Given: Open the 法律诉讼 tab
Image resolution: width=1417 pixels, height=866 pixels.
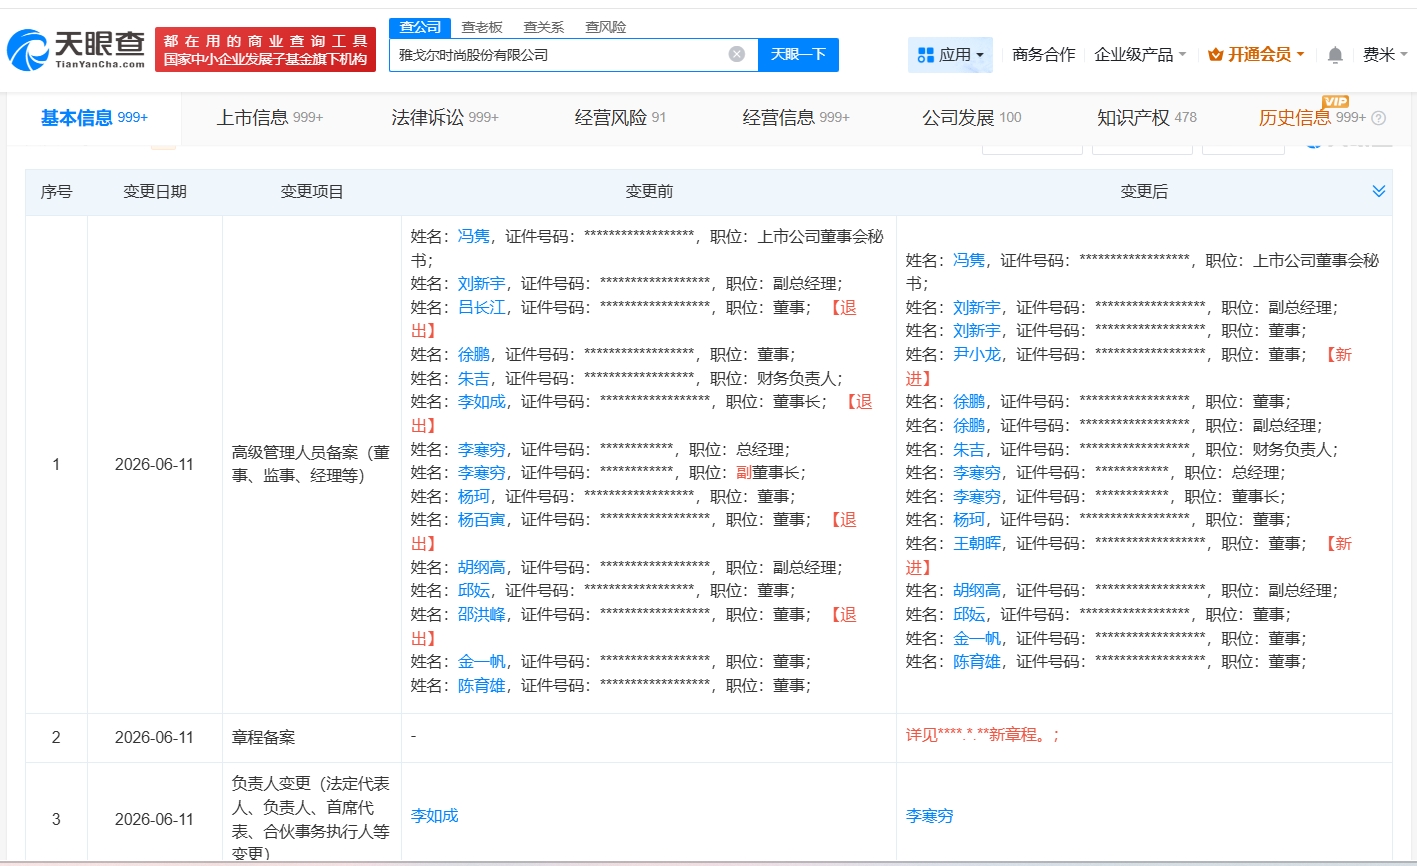Looking at the screenshot, I should pyautogui.click(x=445, y=118).
